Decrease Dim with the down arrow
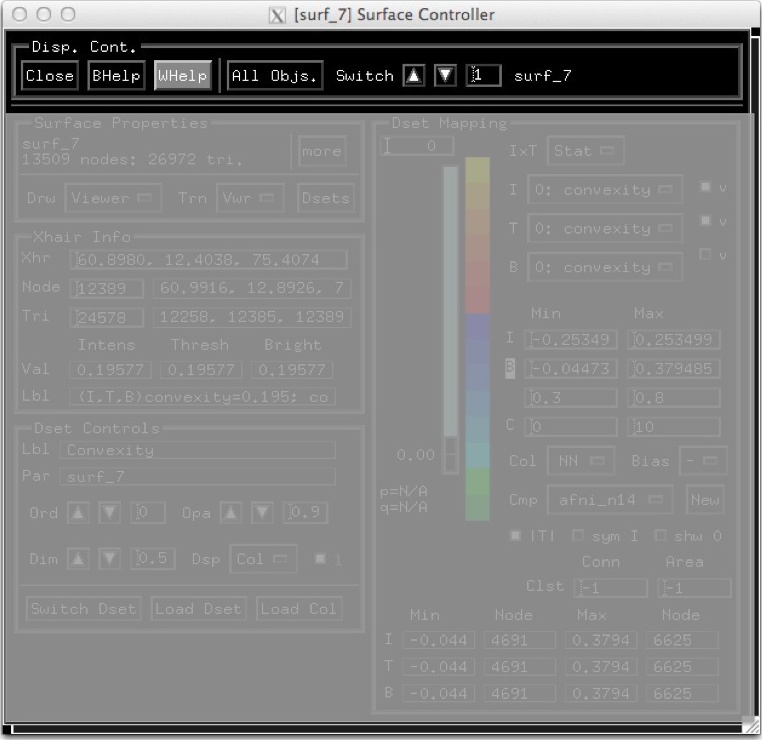This screenshot has height=740, width=762. 110,559
